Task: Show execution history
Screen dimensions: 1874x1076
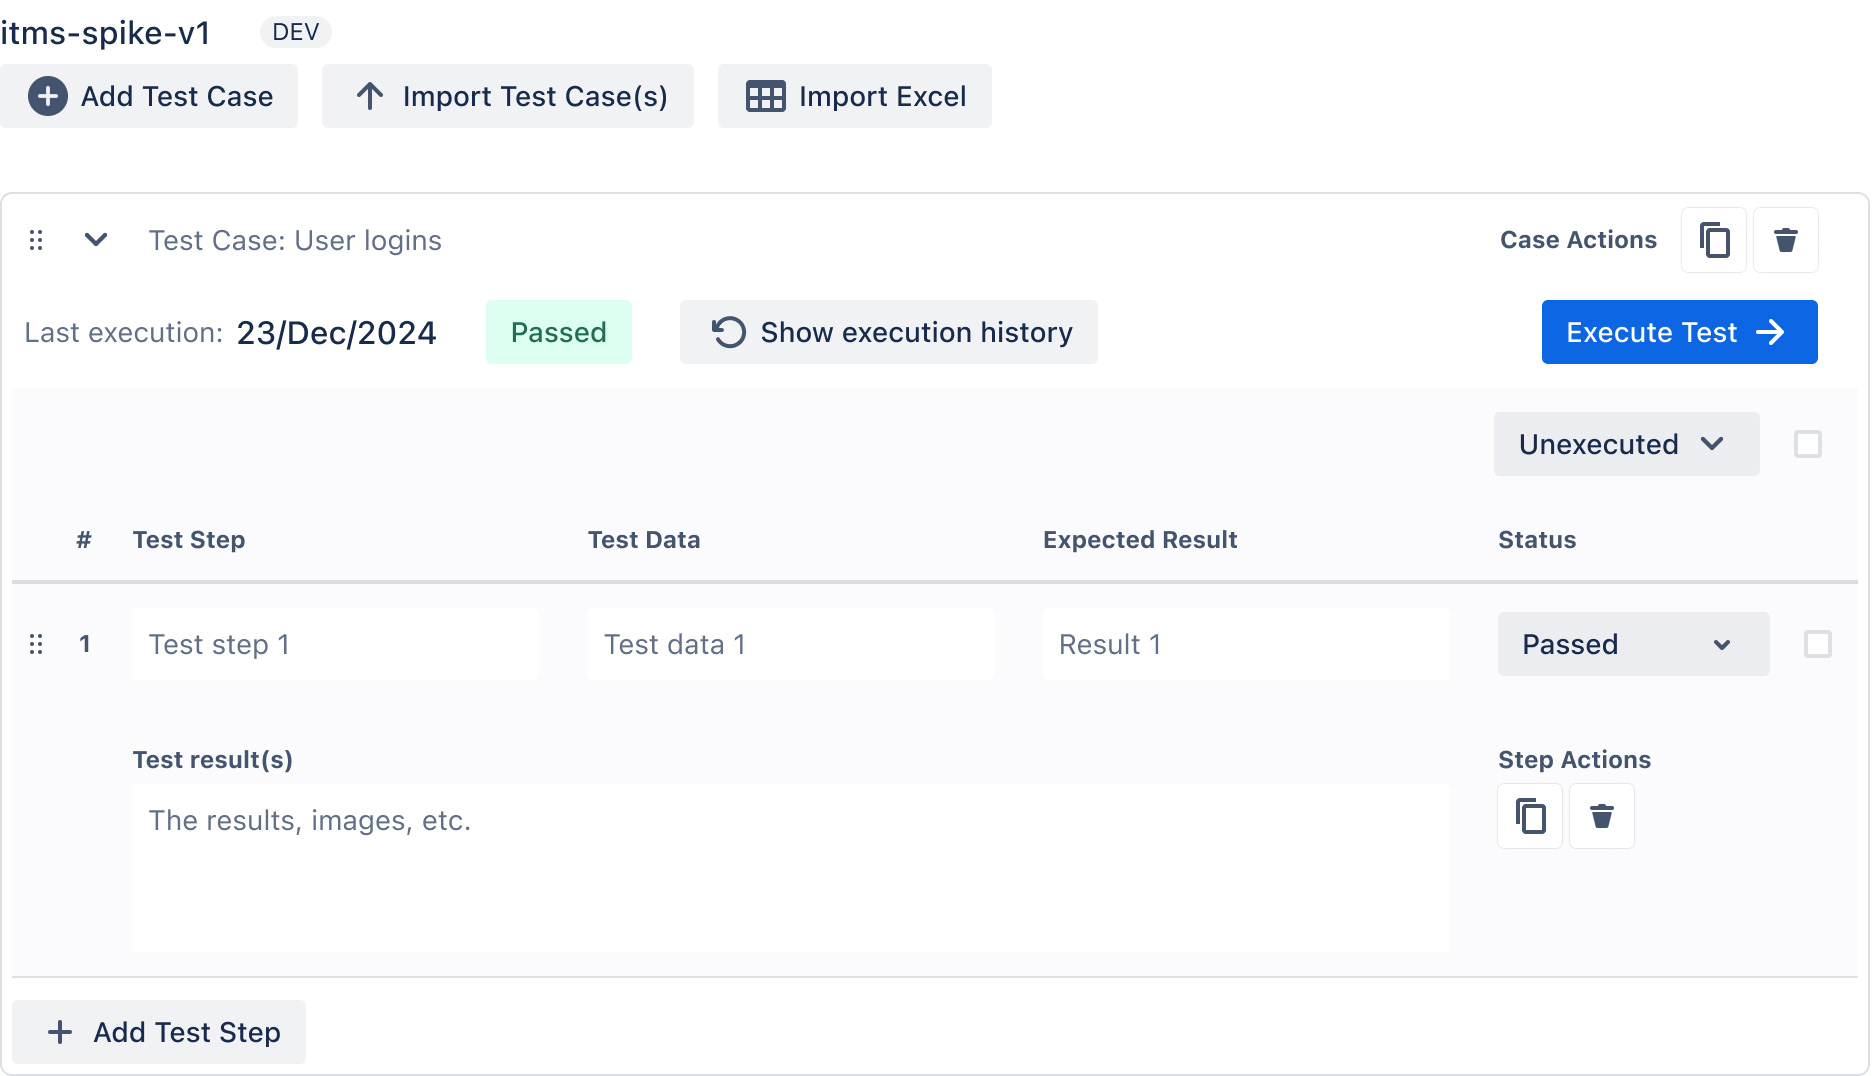Action: (888, 332)
